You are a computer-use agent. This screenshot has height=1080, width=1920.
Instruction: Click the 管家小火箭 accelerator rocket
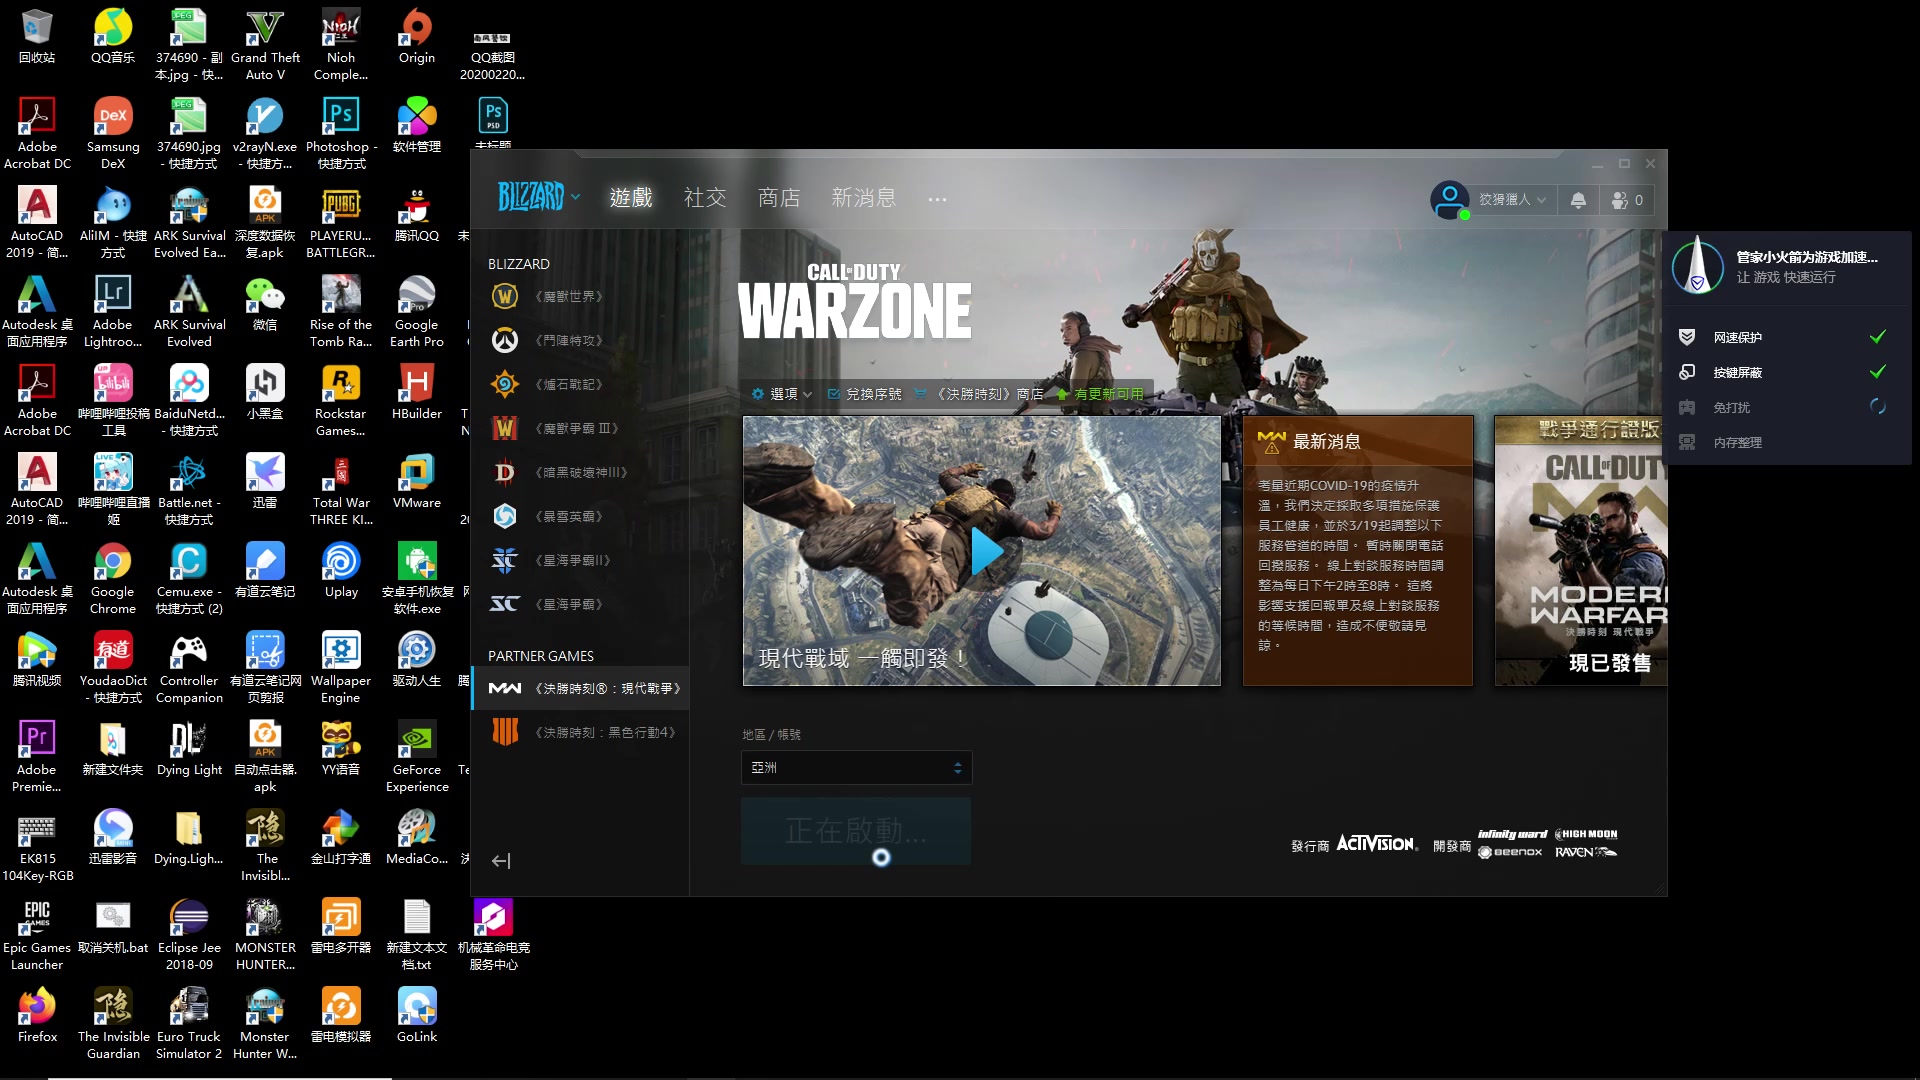pos(1698,266)
